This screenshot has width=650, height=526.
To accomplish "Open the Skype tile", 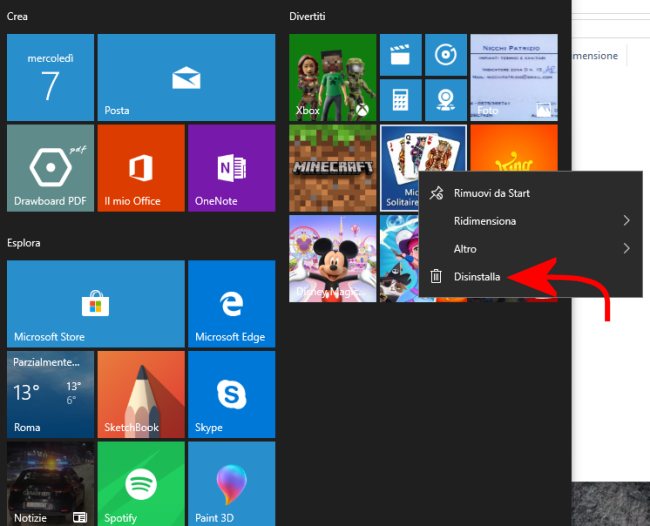I will (232, 395).
